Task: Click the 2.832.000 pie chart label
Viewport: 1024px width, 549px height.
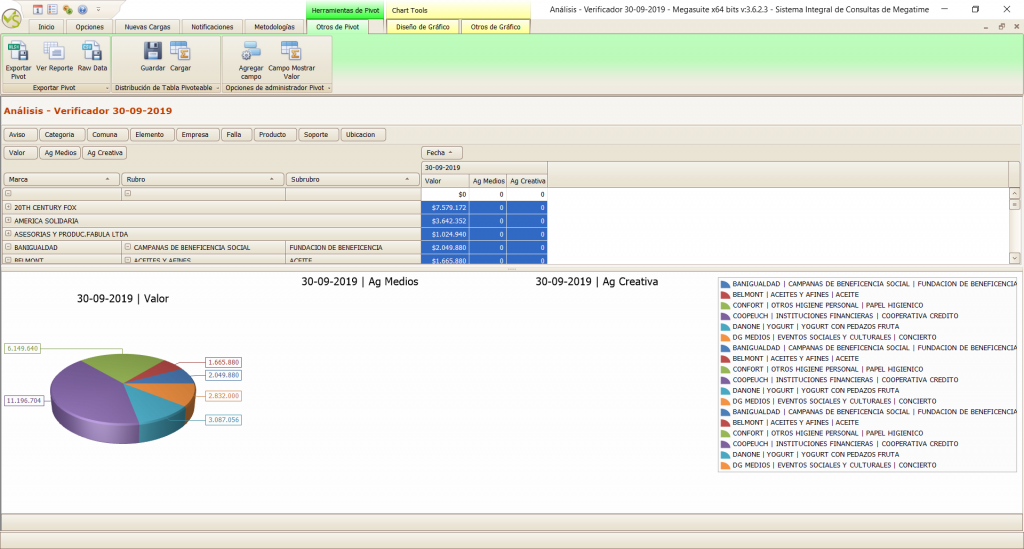Action: (223, 396)
